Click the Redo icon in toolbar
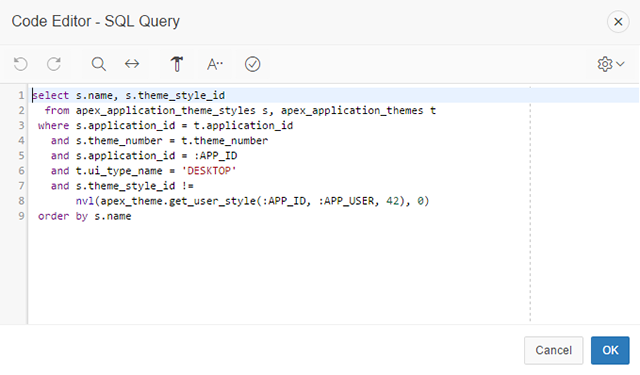The image size is (640, 375). click(54, 64)
